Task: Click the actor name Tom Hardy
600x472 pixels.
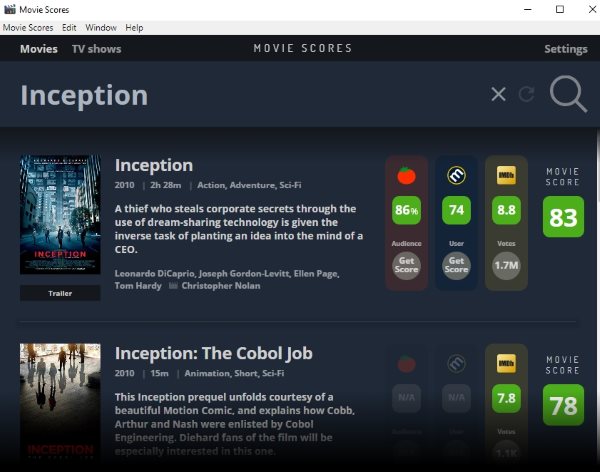Action: click(138, 286)
